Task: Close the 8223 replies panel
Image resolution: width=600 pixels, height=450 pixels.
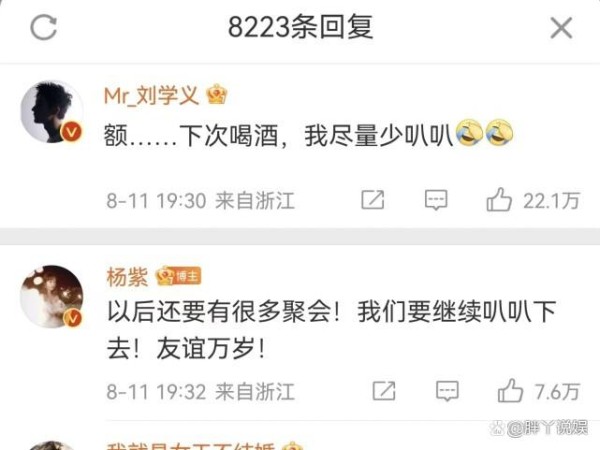Action: (561, 28)
